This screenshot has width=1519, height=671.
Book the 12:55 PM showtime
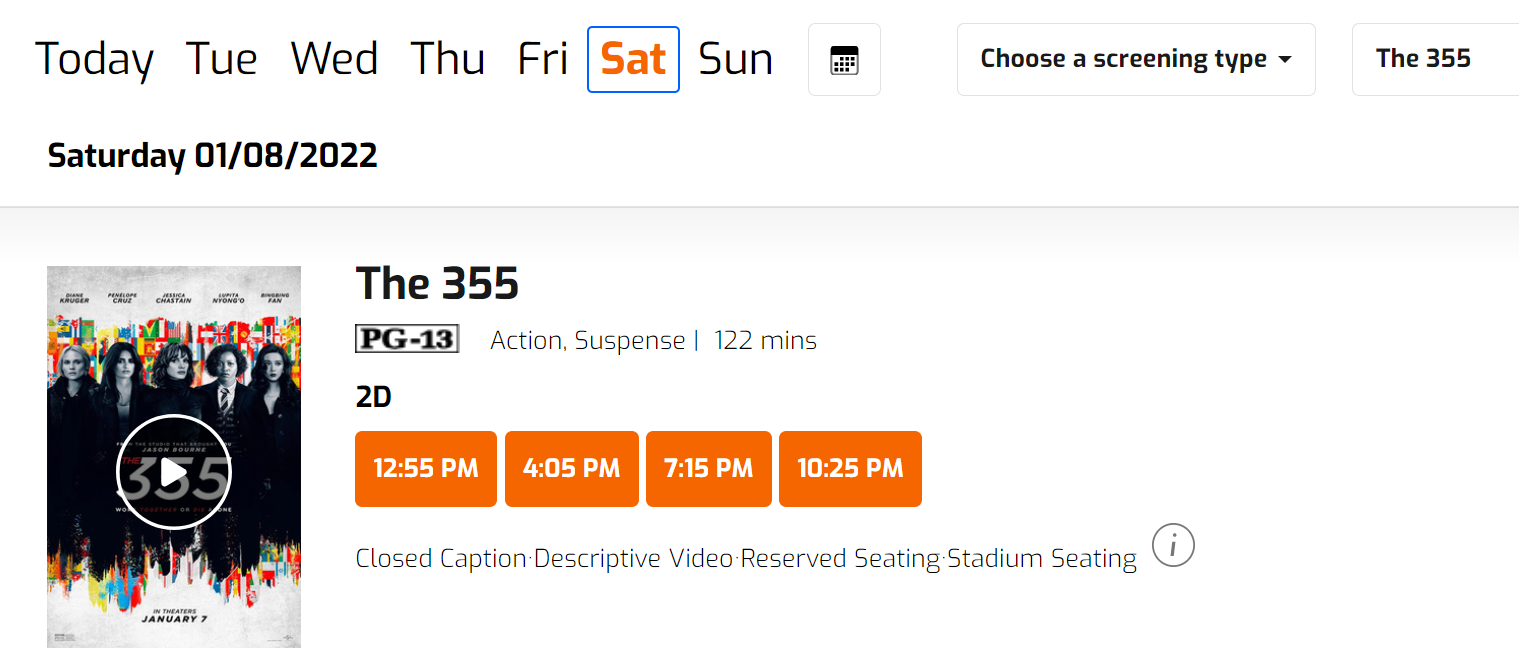click(x=426, y=469)
